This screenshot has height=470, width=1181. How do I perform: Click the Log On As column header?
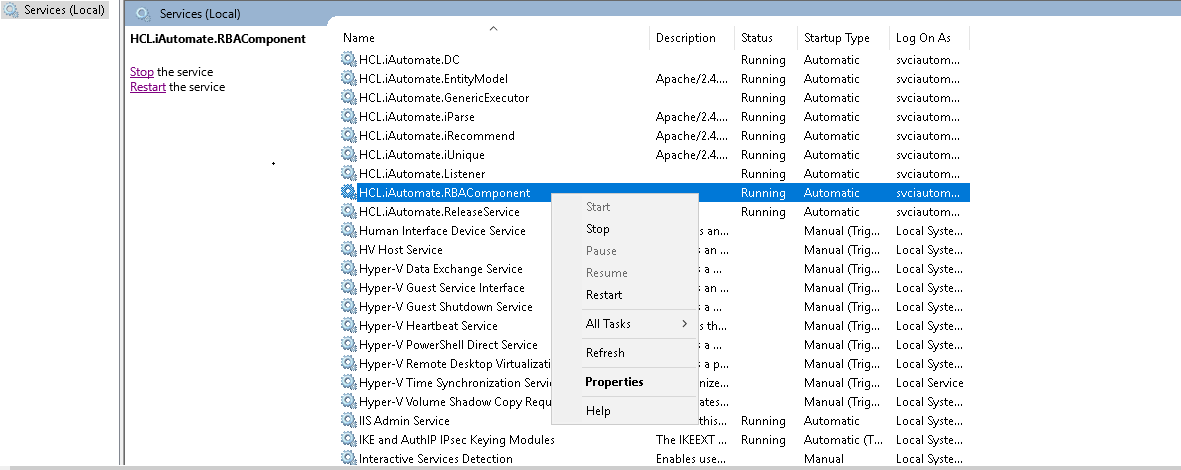pos(923,38)
